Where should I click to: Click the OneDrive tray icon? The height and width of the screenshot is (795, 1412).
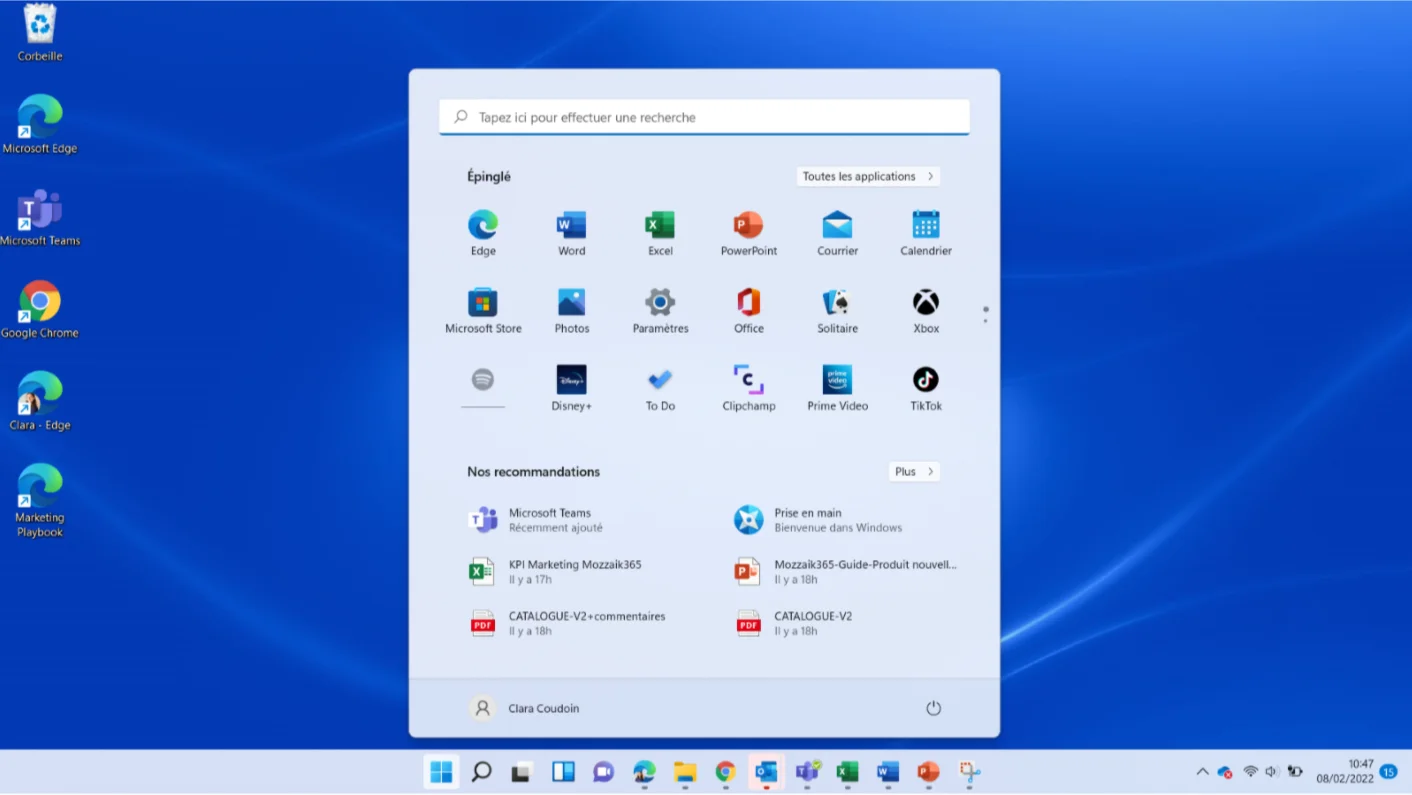coord(1225,772)
